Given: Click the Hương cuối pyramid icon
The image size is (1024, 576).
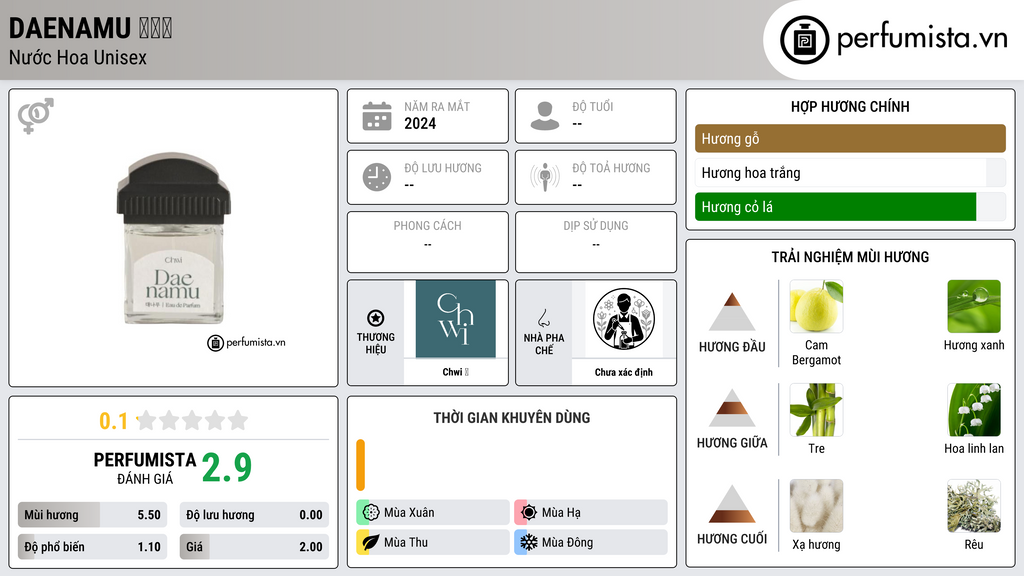Looking at the screenshot, I should (732, 504).
